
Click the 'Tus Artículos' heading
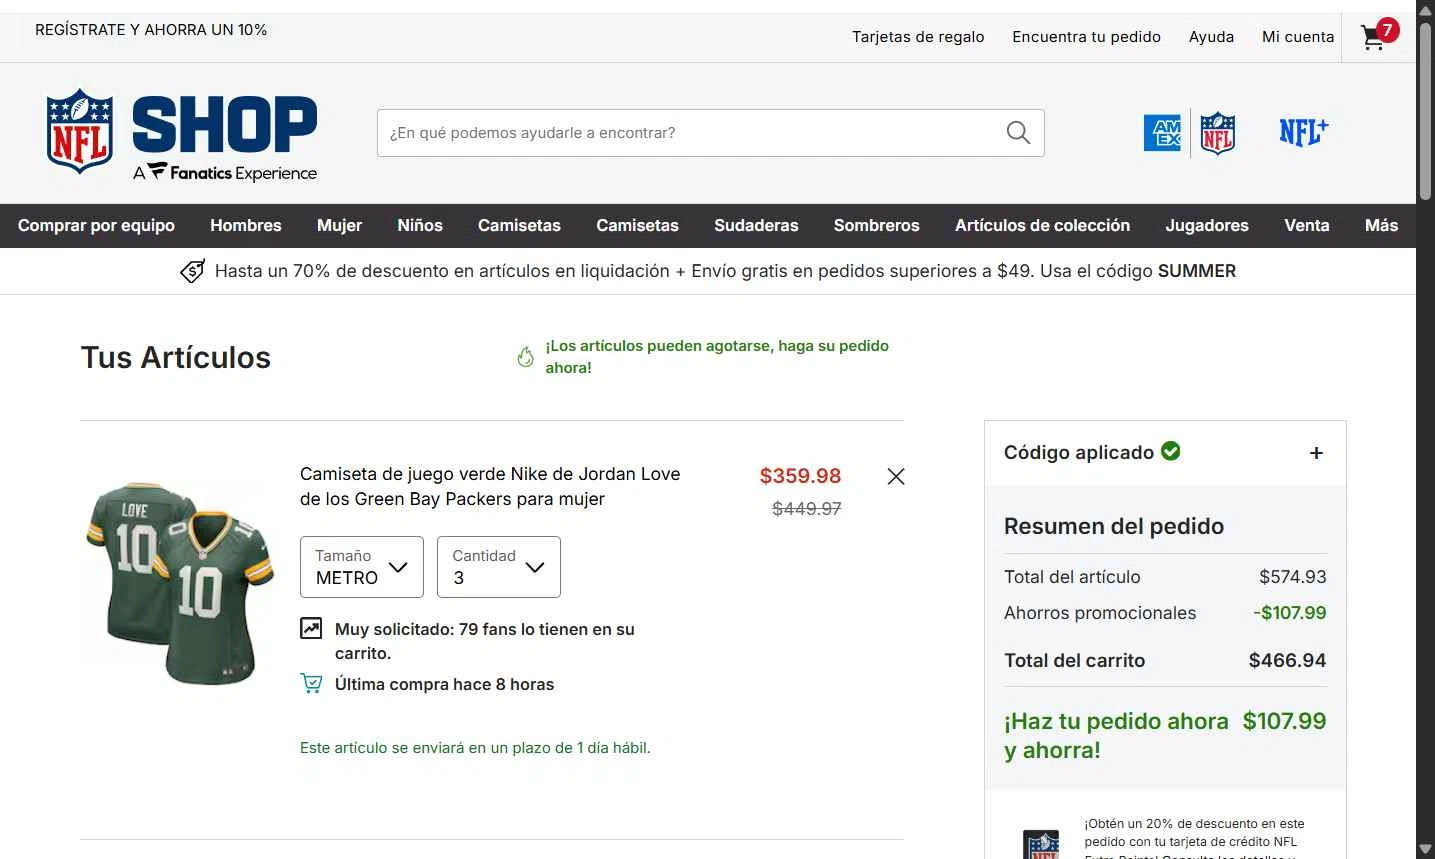(x=176, y=358)
